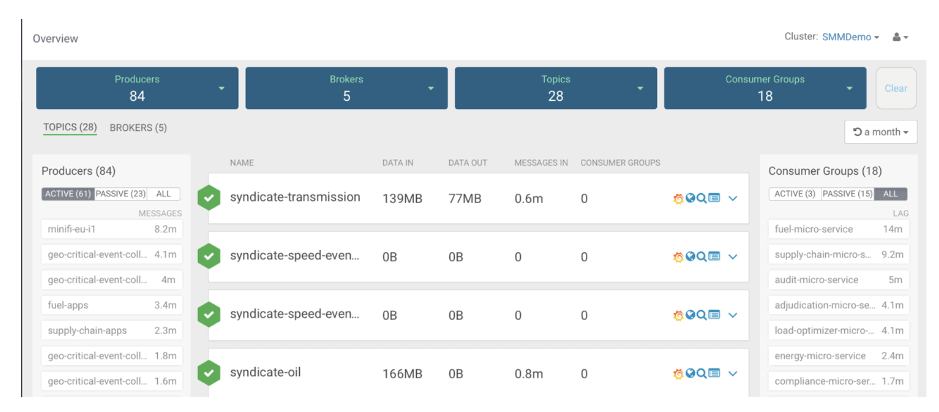The image size is (939, 412).
Task: Open user account menu icon
Action: (899, 37)
